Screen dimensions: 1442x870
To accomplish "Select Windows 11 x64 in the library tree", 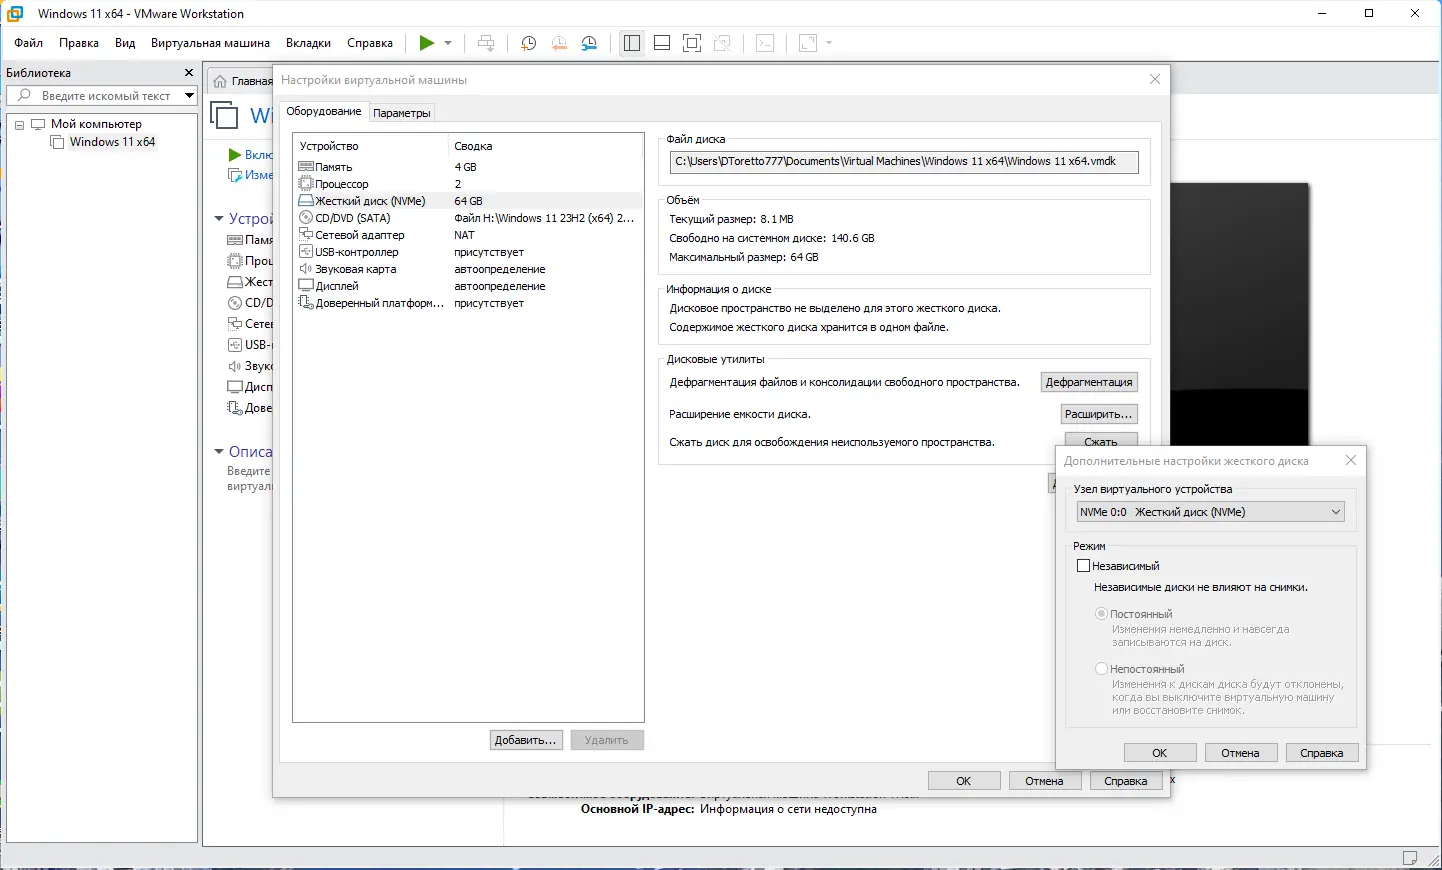I will point(112,142).
